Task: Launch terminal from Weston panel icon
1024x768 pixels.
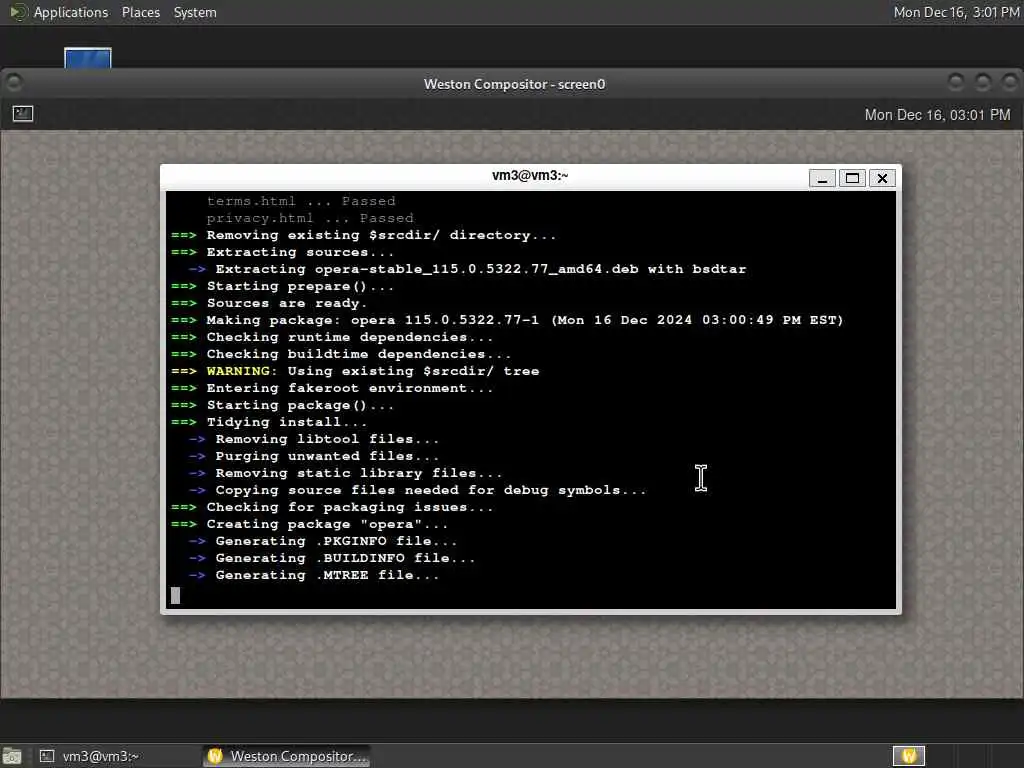Action: click(23, 114)
